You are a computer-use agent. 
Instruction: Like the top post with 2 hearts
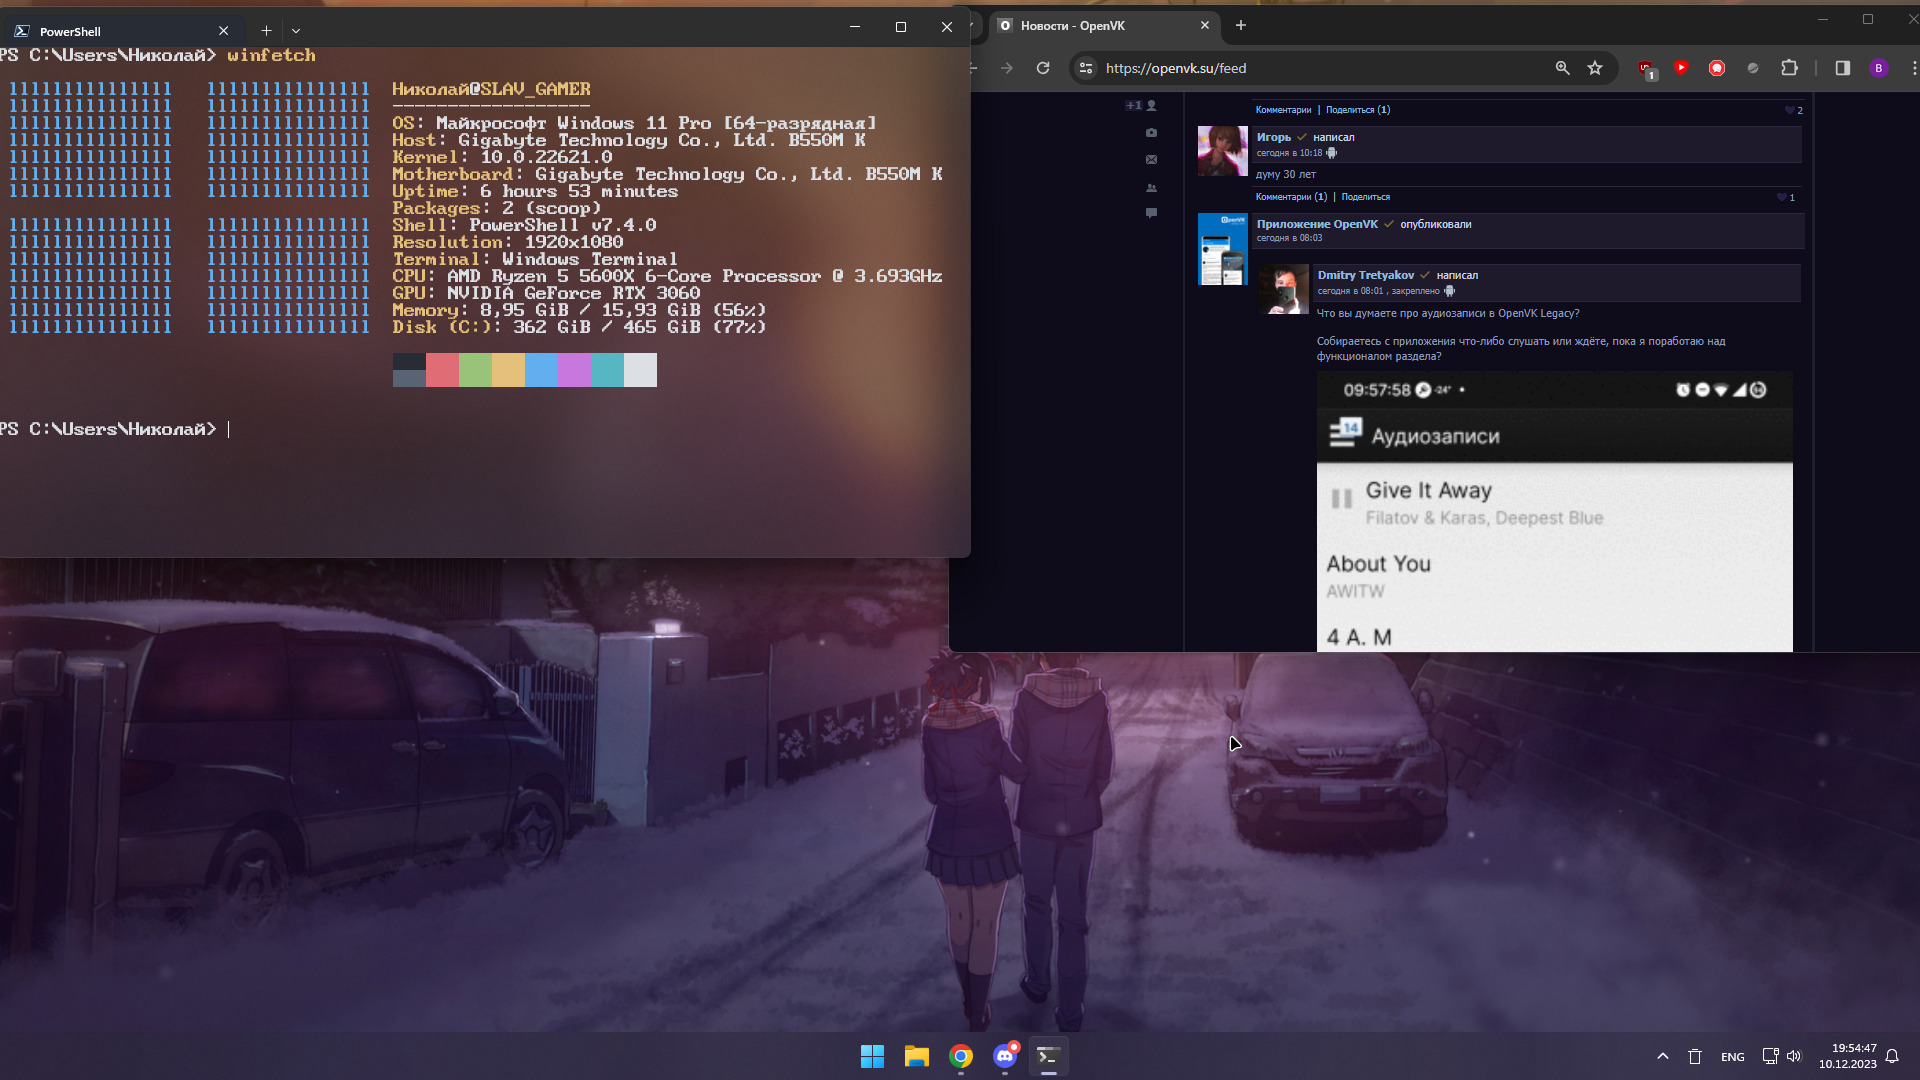coord(1790,110)
